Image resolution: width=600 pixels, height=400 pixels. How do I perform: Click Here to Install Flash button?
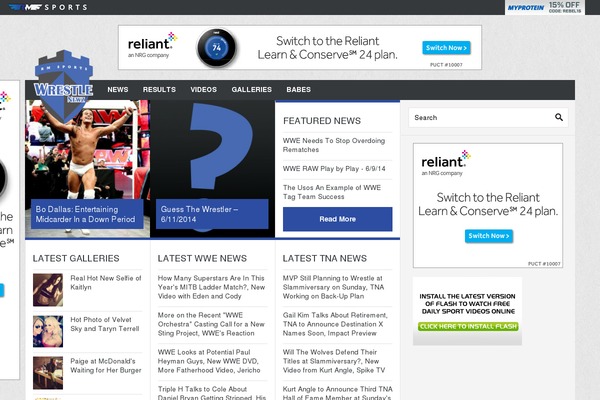coord(468,327)
